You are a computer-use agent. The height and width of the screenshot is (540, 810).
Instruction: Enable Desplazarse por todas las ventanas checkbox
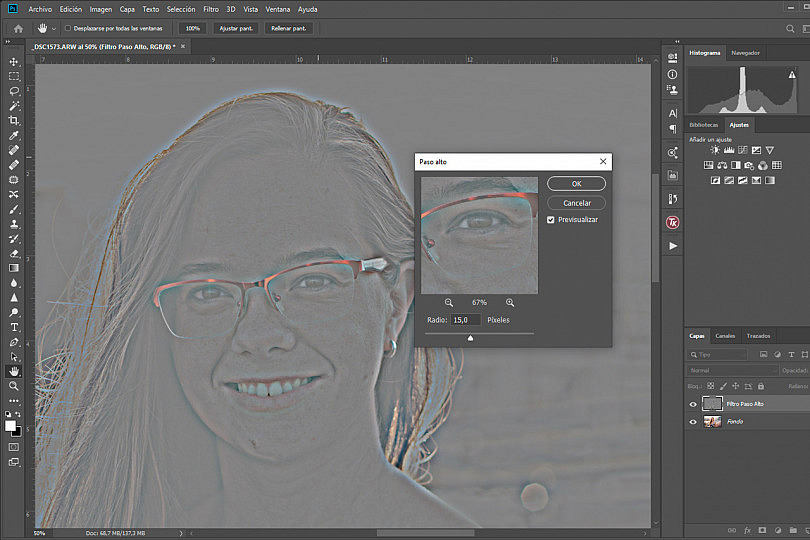tap(68, 28)
